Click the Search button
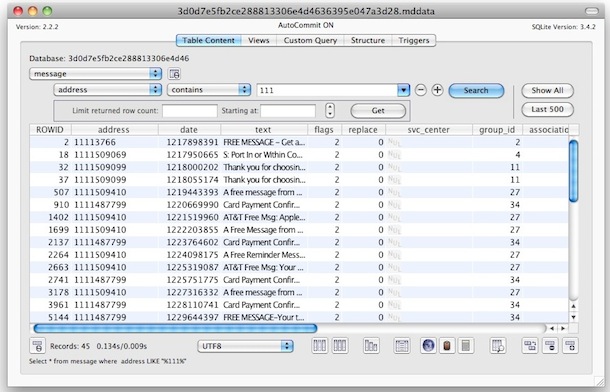This screenshot has height=392, width=610. point(476,90)
